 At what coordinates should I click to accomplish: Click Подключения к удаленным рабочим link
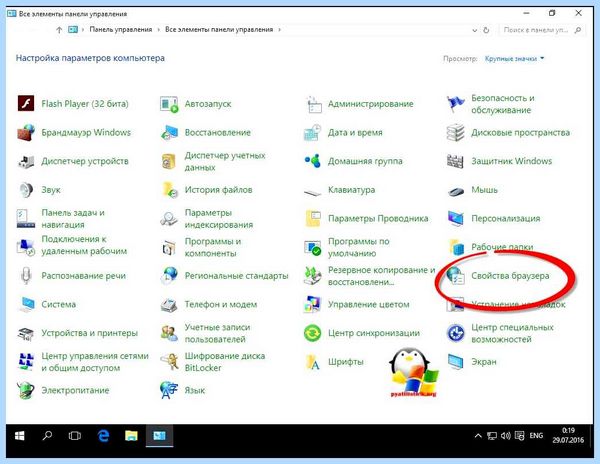coord(84,245)
